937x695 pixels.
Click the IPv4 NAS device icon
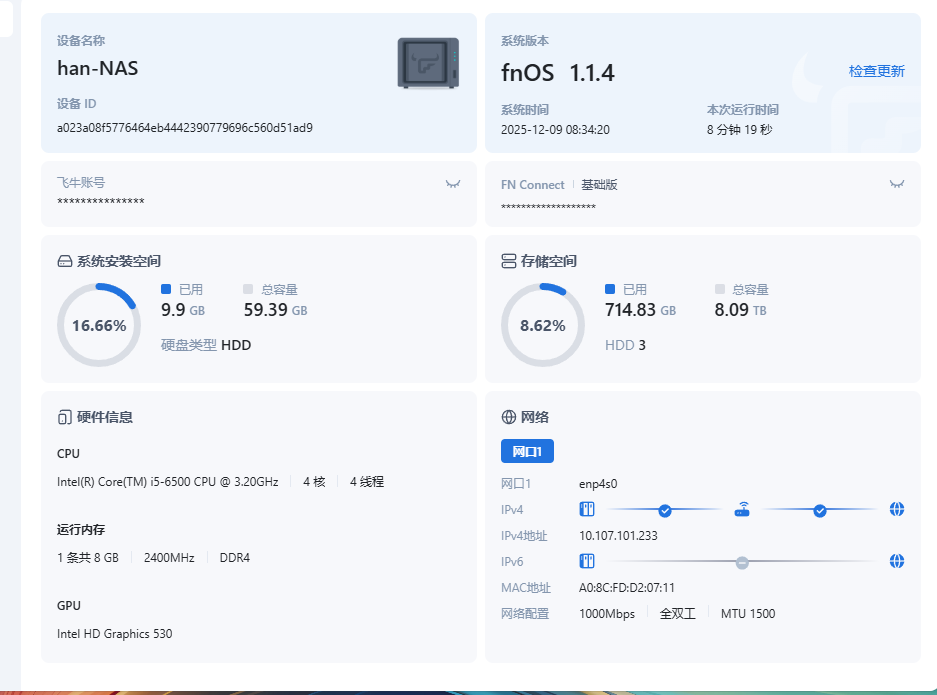point(587,510)
